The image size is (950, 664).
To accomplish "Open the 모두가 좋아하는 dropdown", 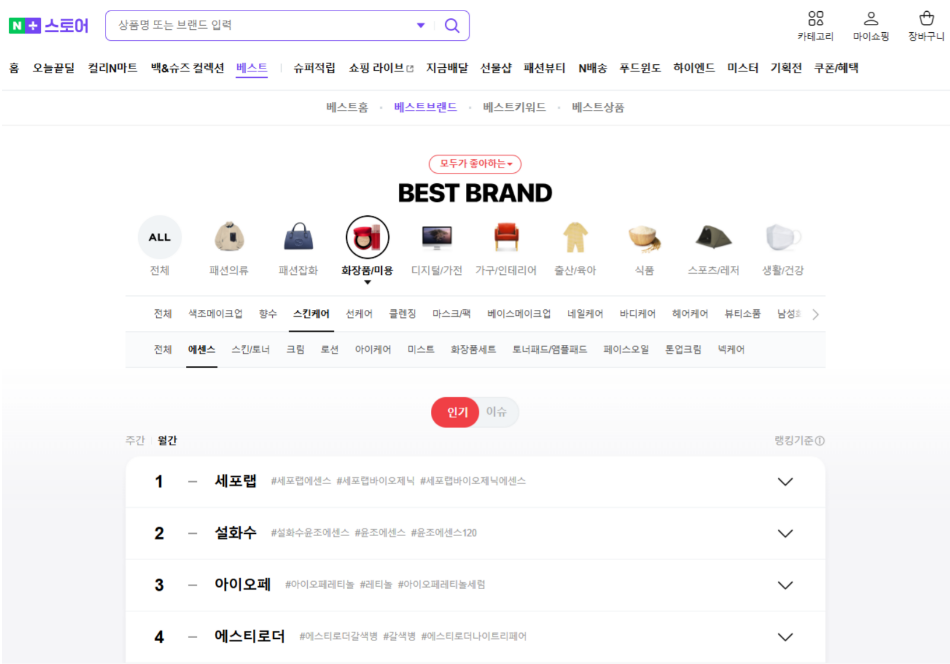I will click(x=475, y=164).
